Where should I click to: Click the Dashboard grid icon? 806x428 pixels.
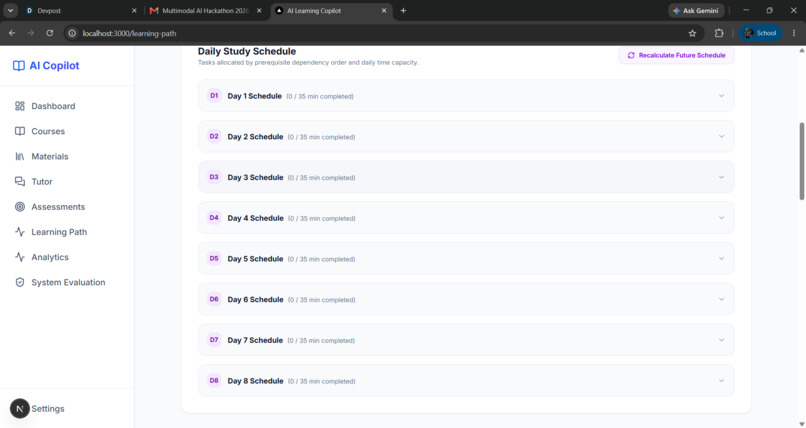pos(20,106)
